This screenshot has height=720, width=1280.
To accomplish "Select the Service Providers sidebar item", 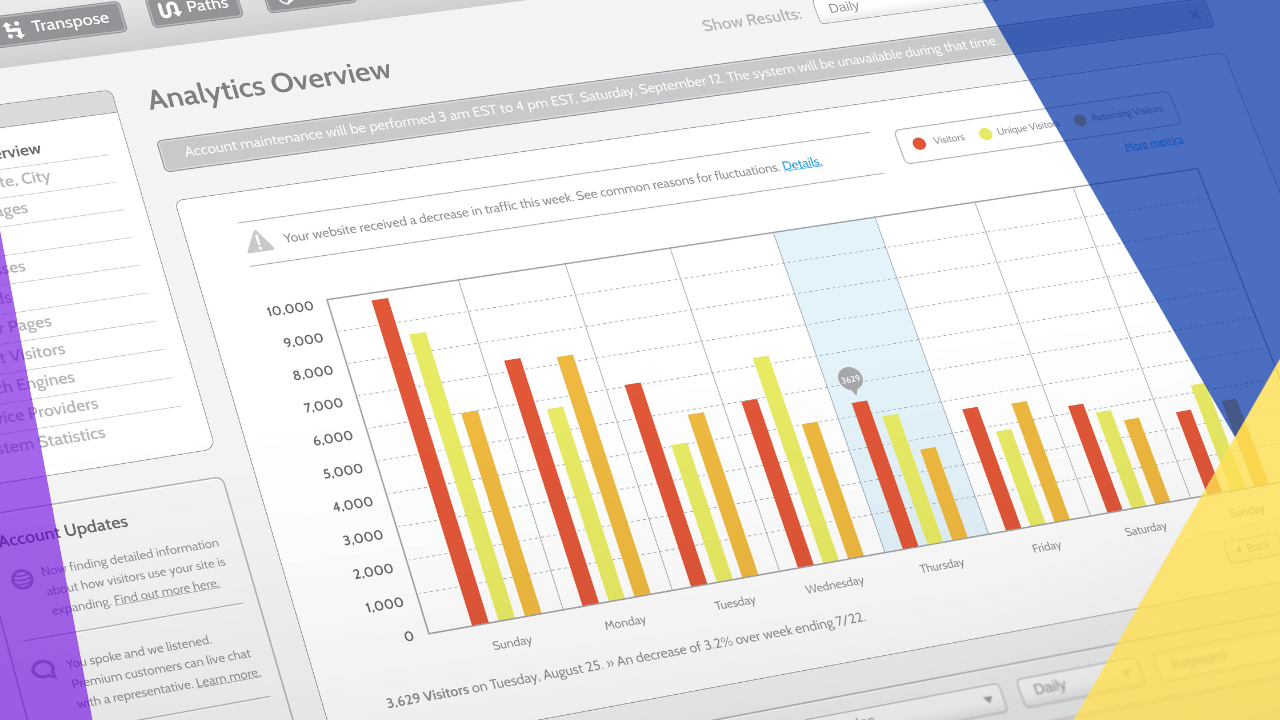I will point(49,410).
